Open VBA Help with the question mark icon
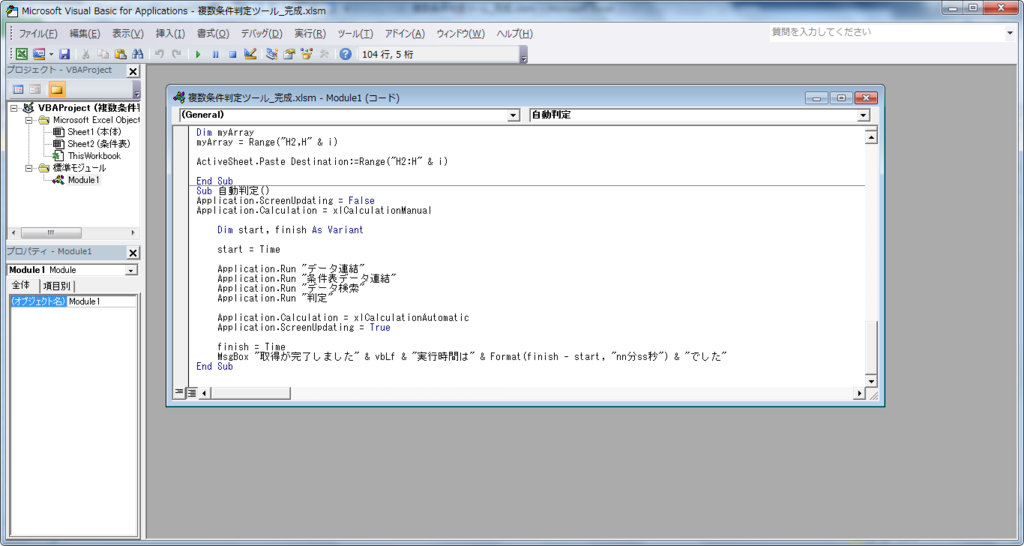Viewport: 1024px width, 546px height. [x=345, y=54]
